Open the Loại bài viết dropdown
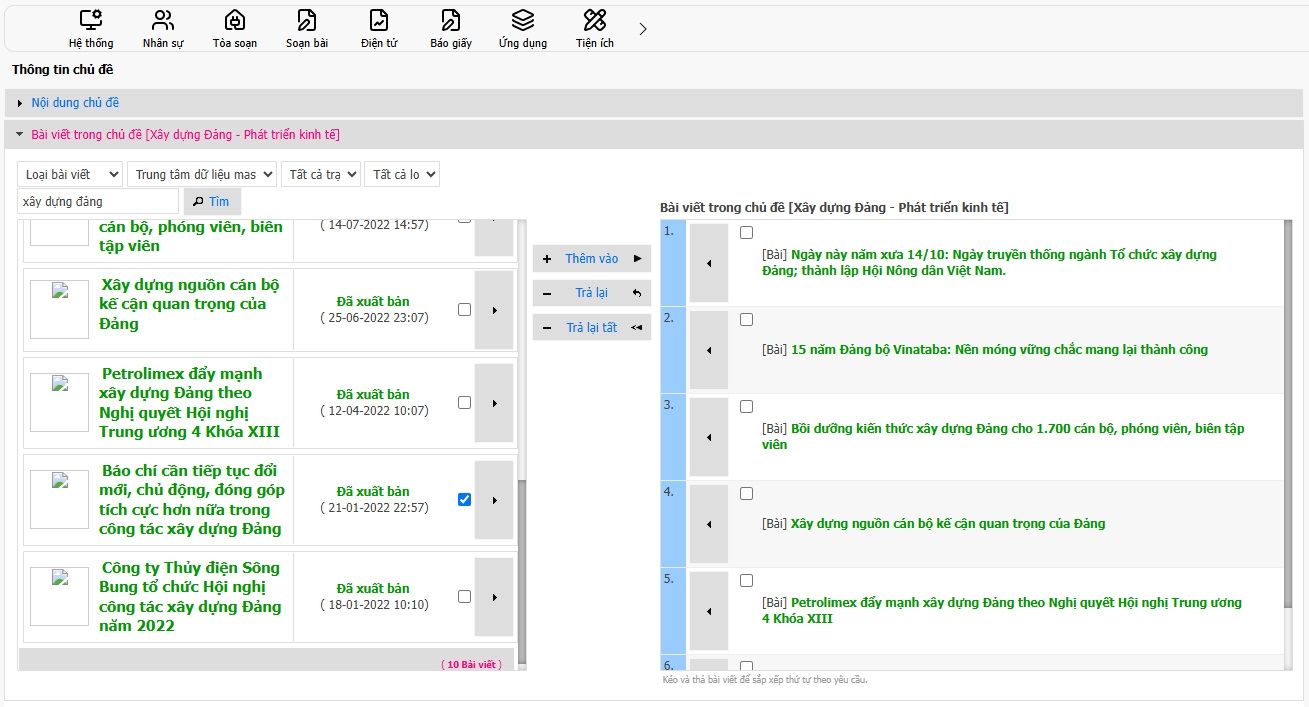Viewport: 1309px width, 707px height. click(70, 174)
